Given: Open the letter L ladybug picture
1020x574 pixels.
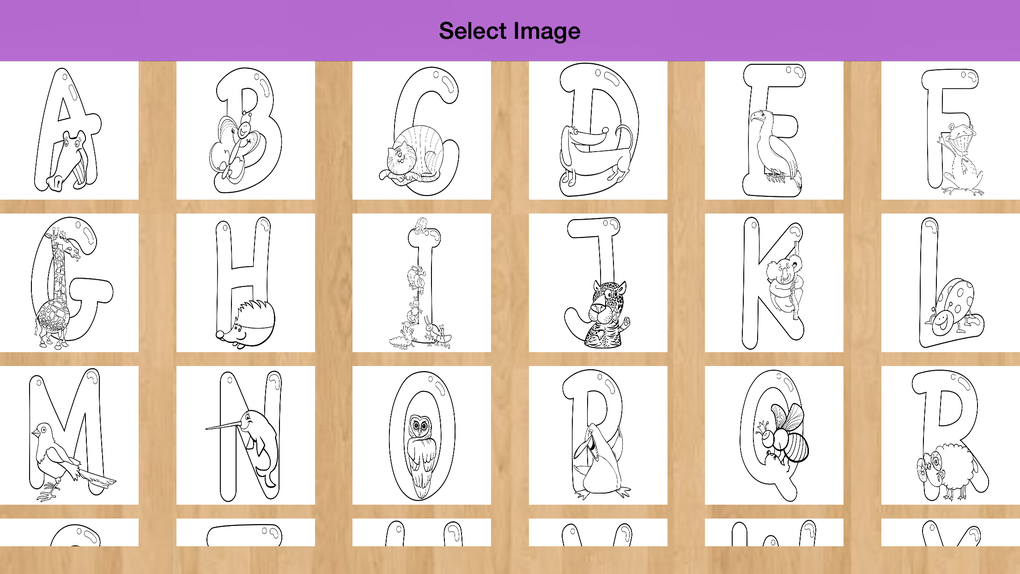Looking at the screenshot, I should [x=950, y=282].
